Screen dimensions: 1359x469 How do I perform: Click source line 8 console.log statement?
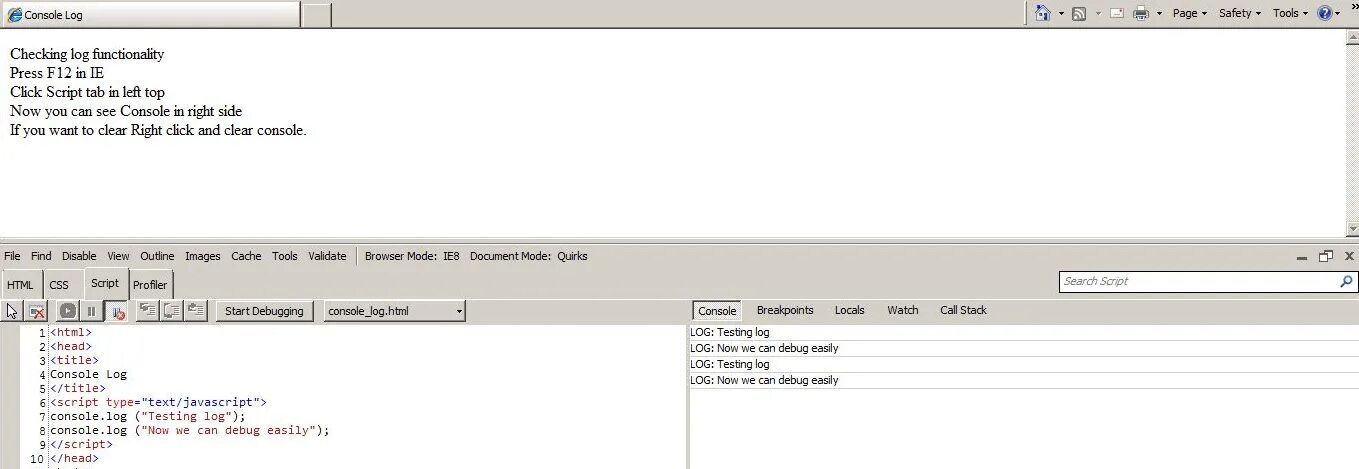click(x=190, y=430)
